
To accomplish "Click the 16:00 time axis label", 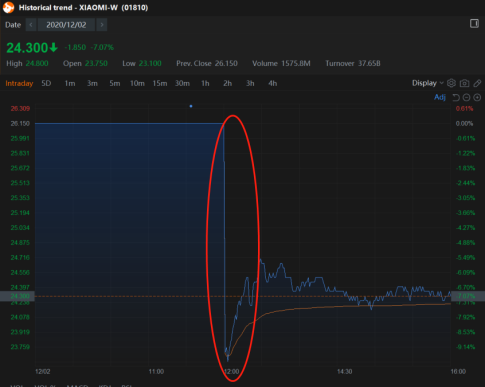I will coord(458,371).
